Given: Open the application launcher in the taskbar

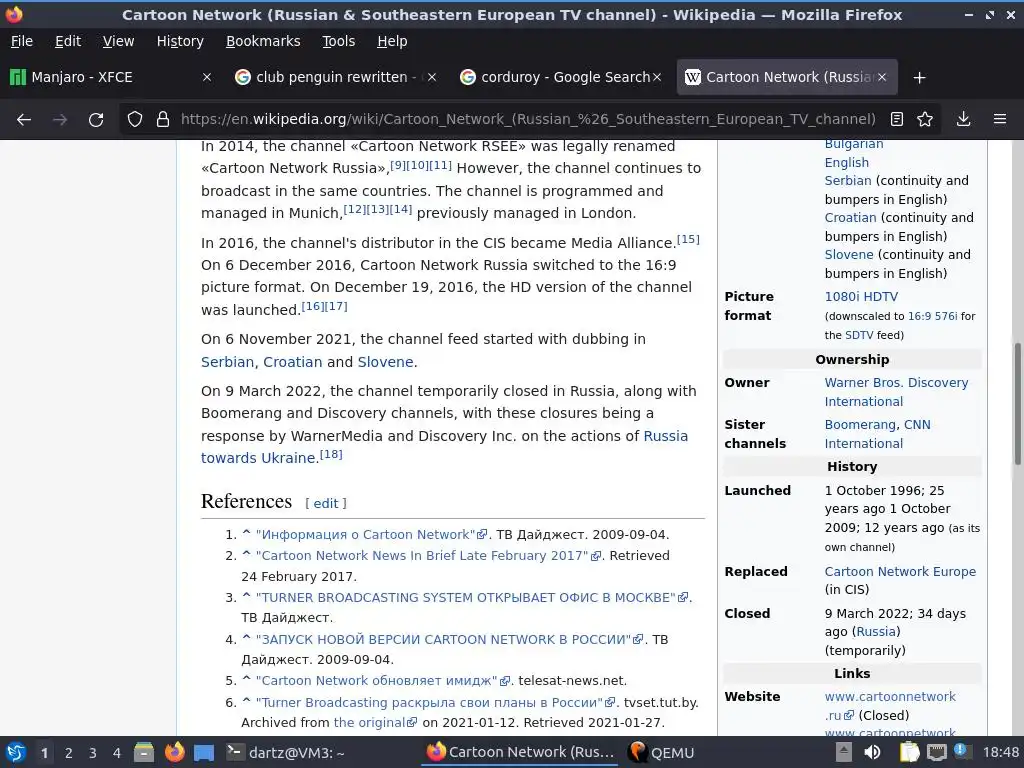Looking at the screenshot, I should (16, 752).
